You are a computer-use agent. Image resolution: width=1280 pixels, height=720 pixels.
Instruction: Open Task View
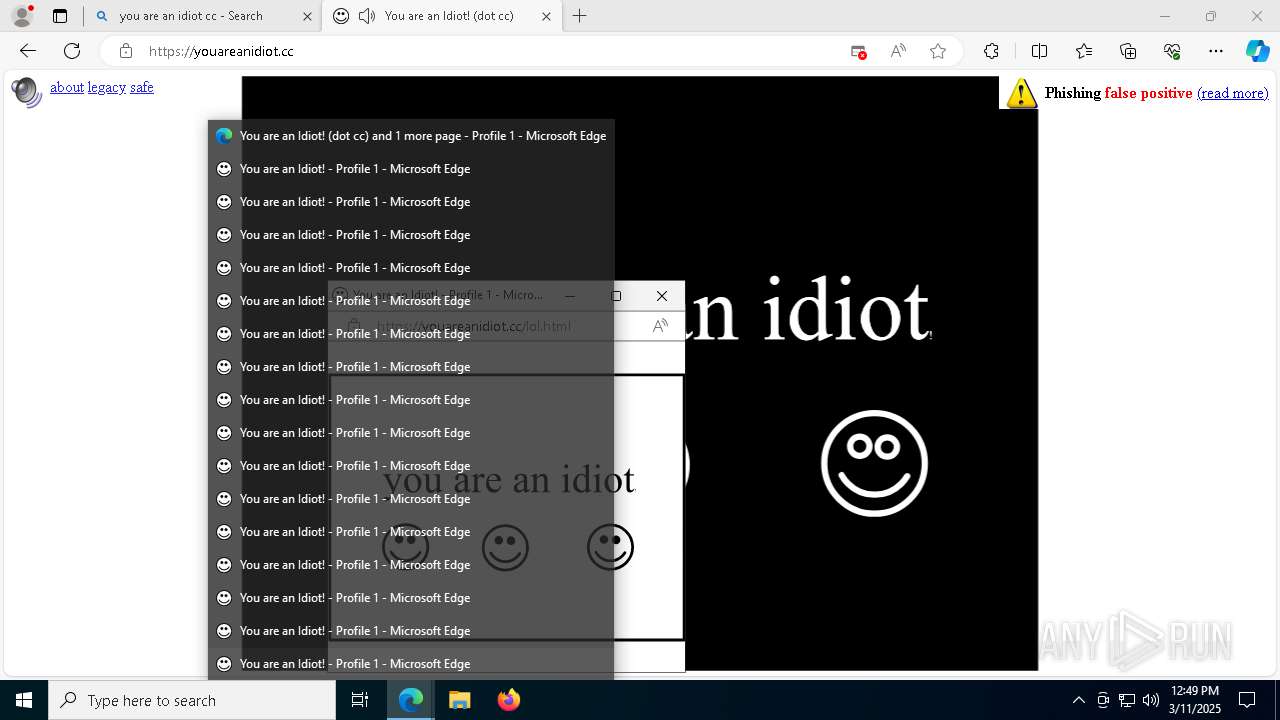coord(360,700)
